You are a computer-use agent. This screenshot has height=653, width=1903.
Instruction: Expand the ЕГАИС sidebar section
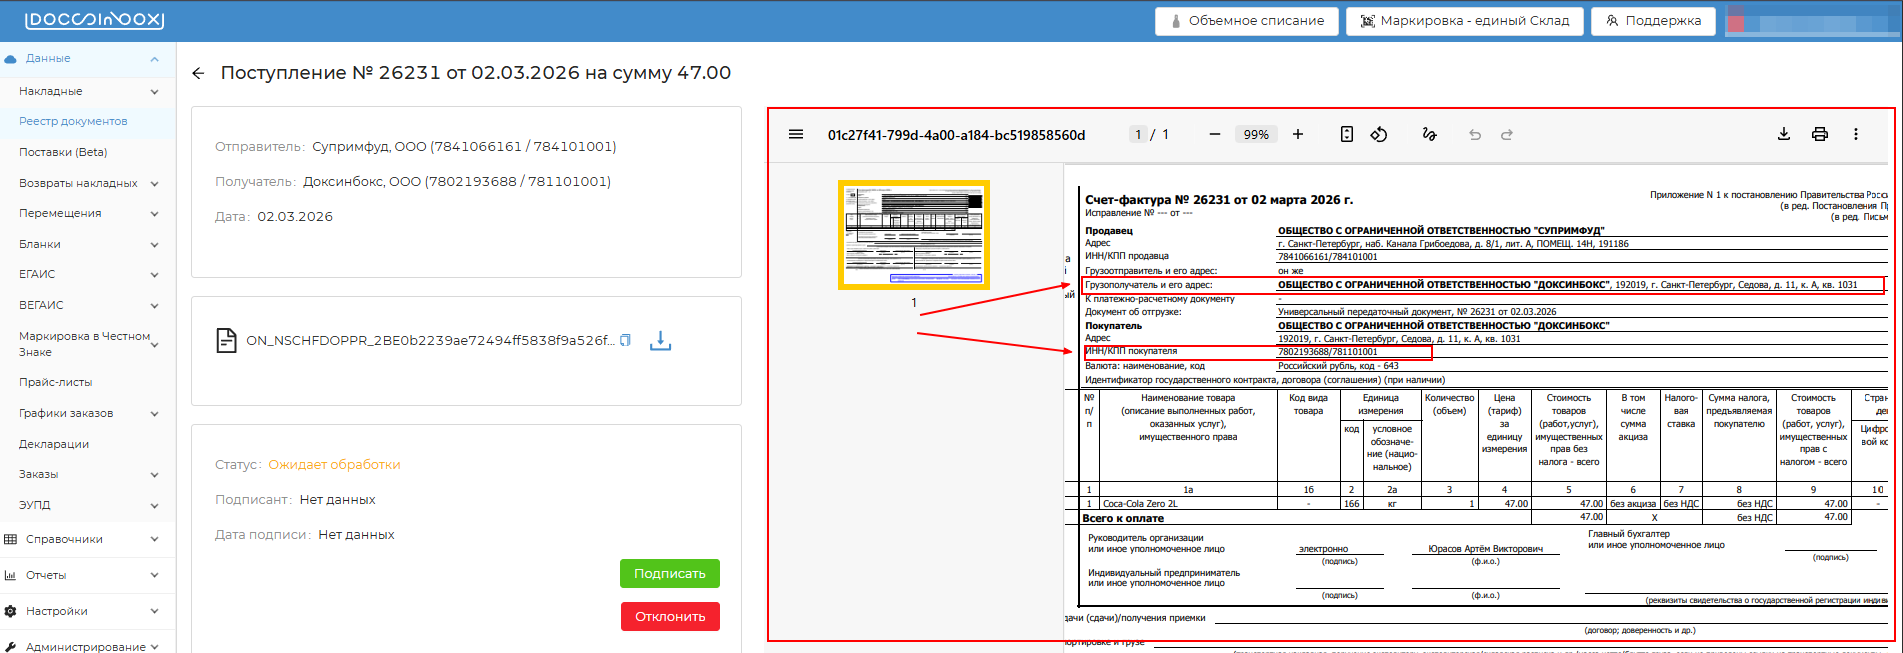(154, 275)
